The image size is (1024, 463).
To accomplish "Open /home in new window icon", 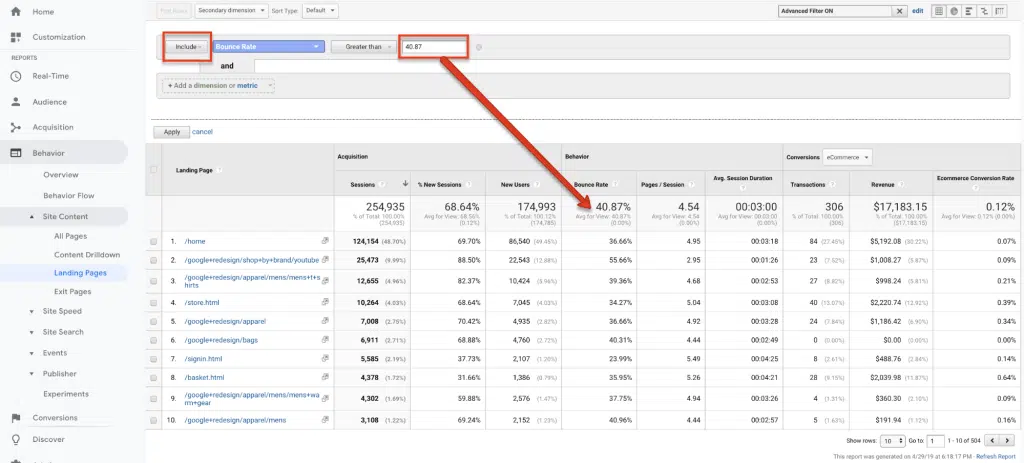I will (x=325, y=241).
